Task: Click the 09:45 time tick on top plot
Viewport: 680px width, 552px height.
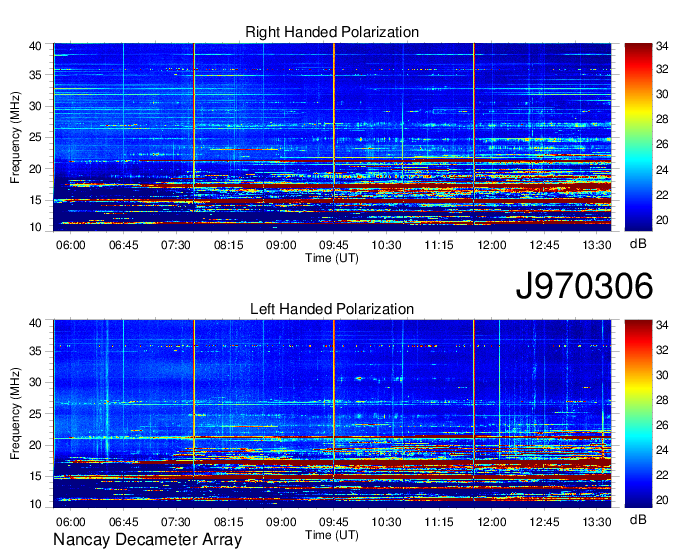Action: [x=333, y=245]
